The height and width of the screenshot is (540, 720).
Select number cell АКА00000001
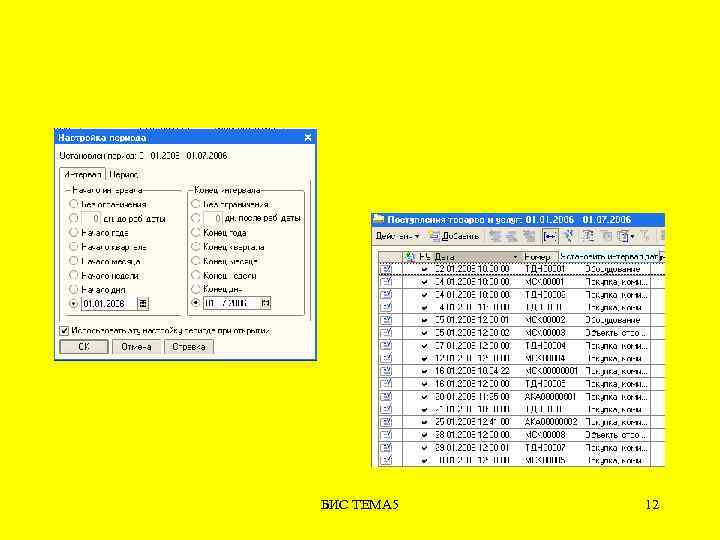tap(551, 396)
